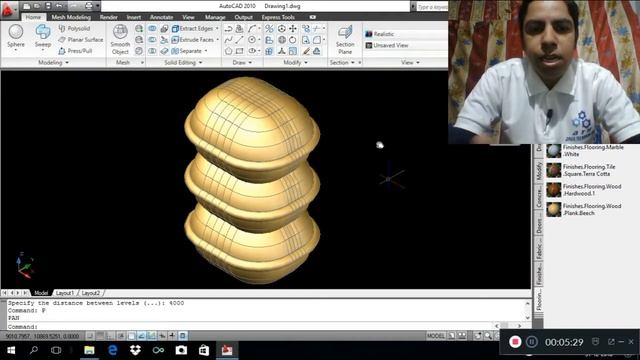Toggle Polar Tracking in the status bar

coord(121,336)
